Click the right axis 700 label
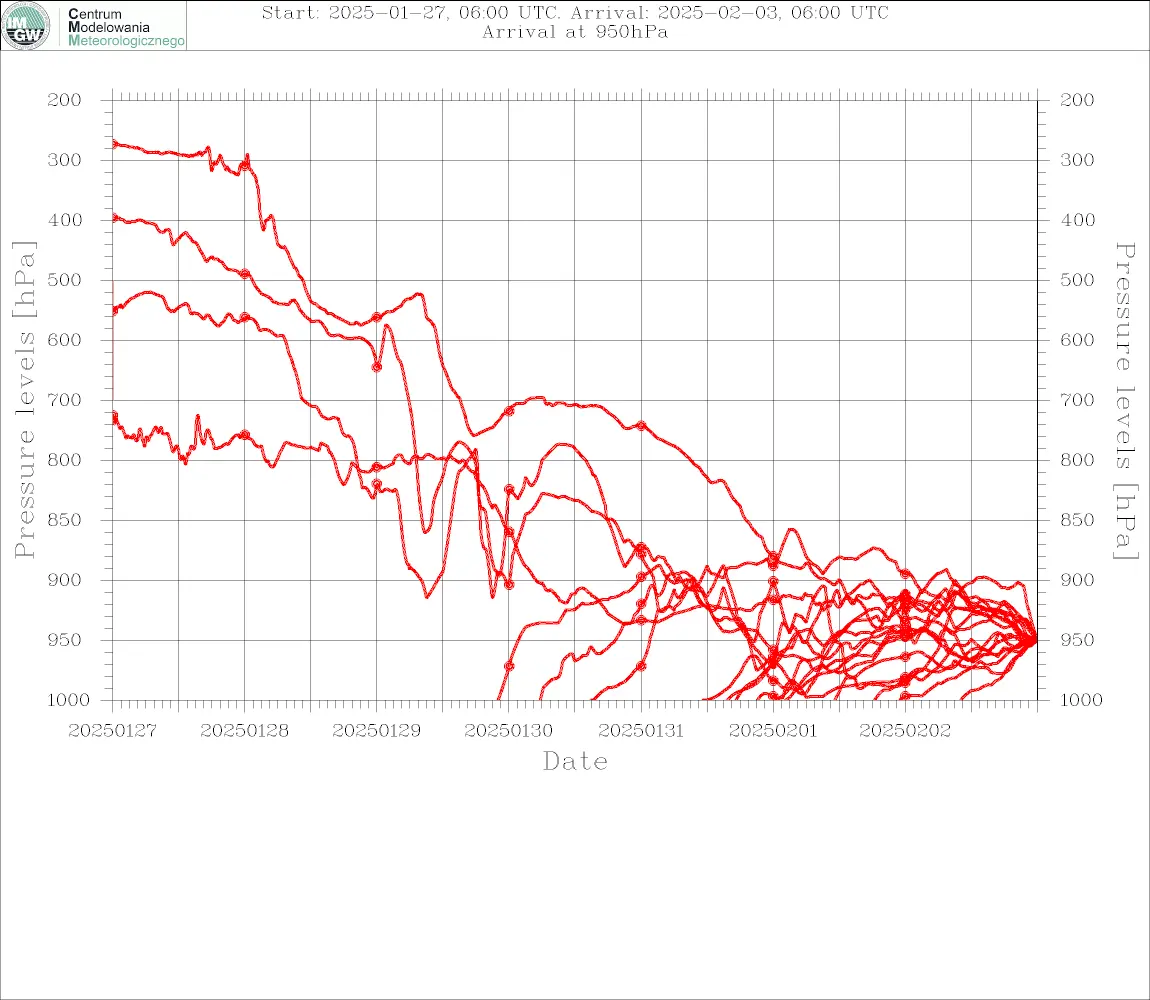The height and width of the screenshot is (1000, 1150). coord(1077,401)
